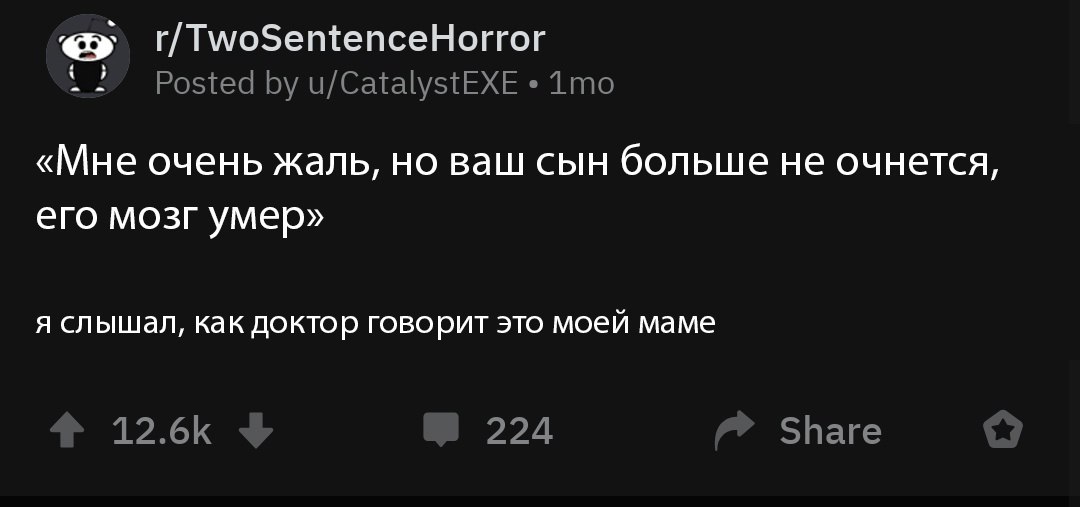Click the post time 1mo
The width and height of the screenshot is (1080, 507).
coord(581,84)
